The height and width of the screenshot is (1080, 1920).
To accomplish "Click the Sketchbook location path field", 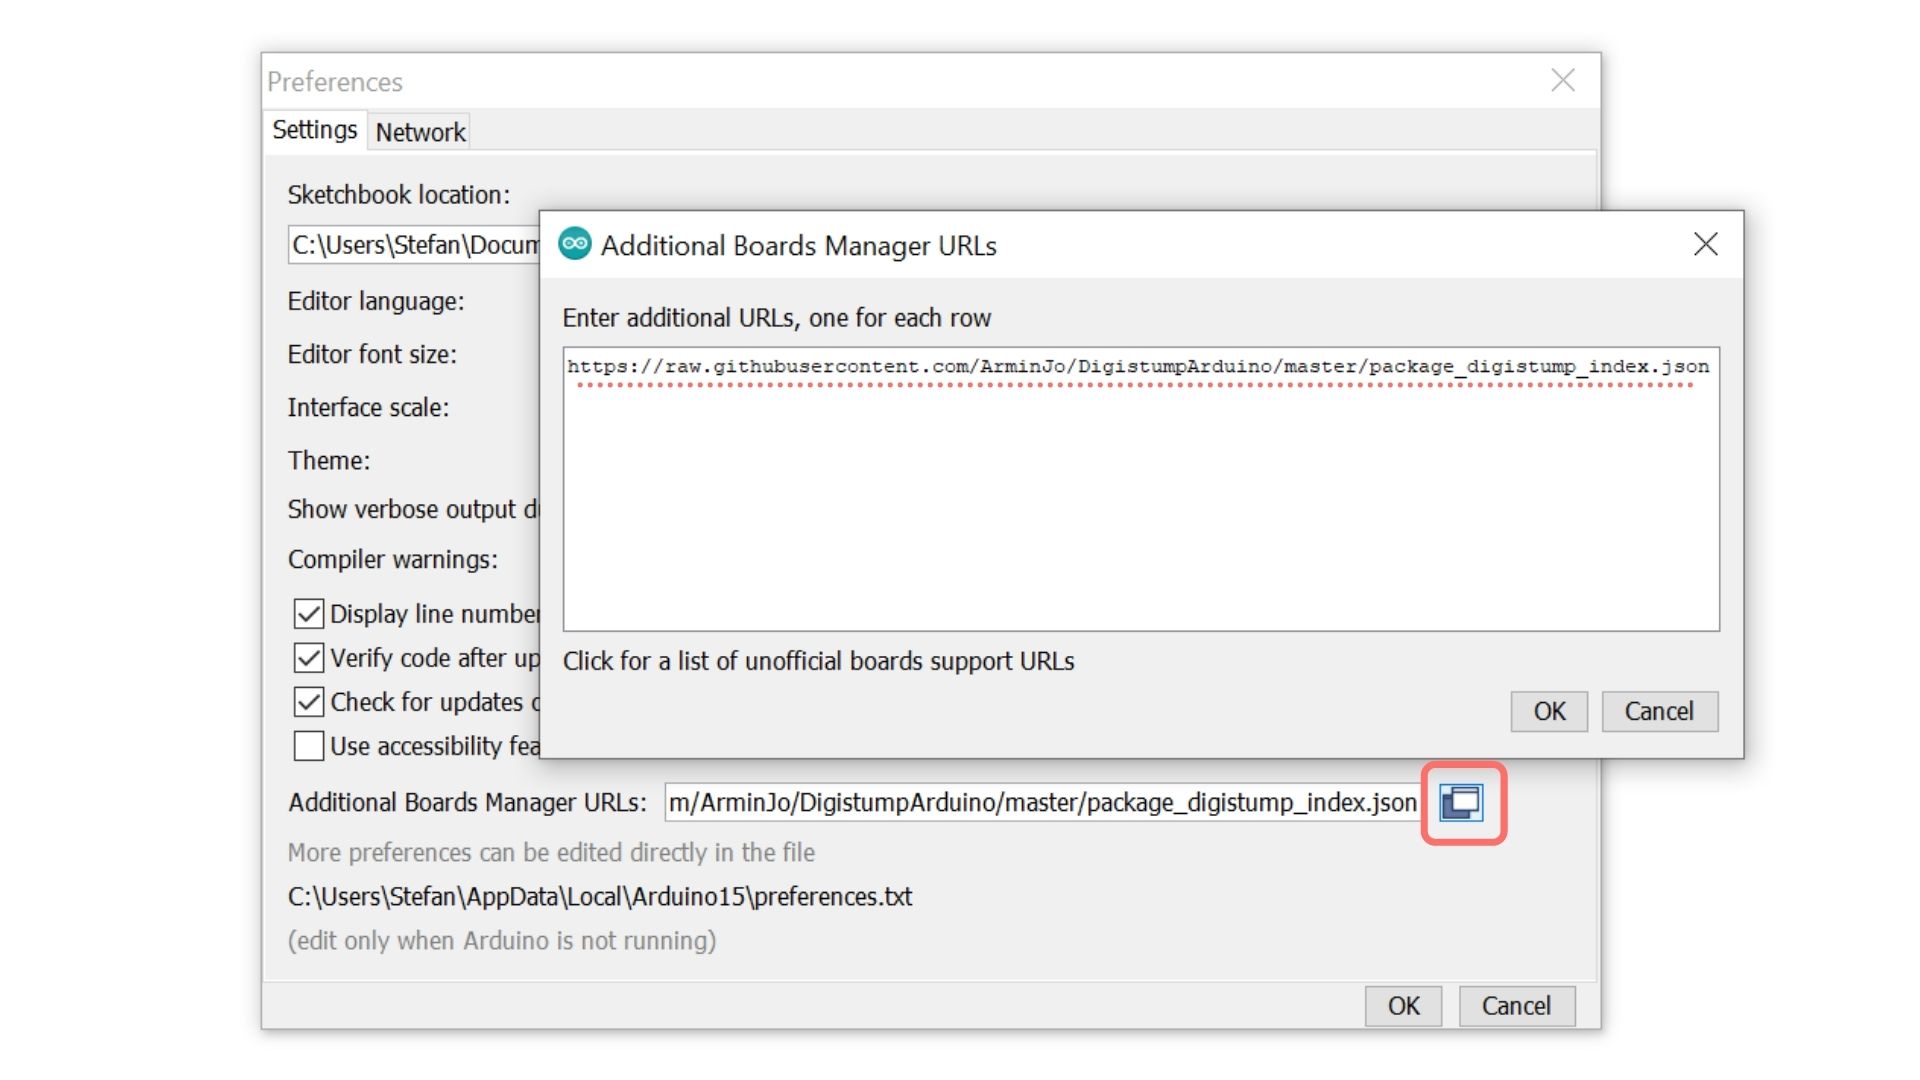I will click(414, 245).
